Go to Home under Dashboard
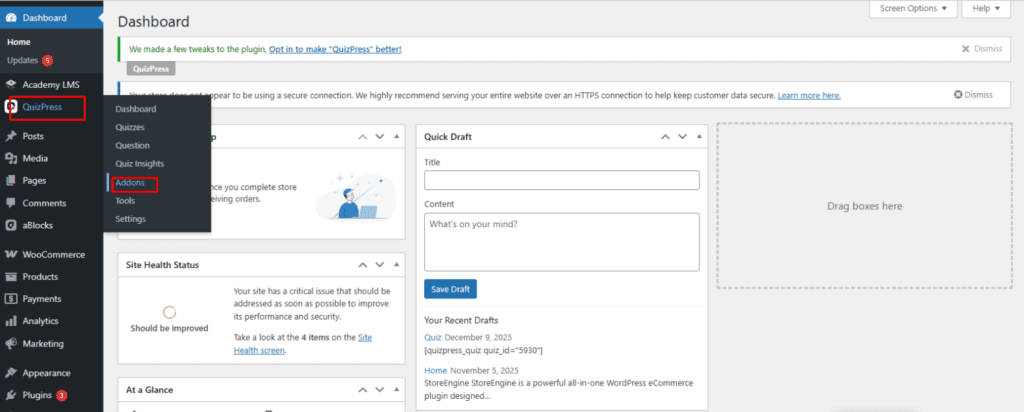 tap(19, 42)
